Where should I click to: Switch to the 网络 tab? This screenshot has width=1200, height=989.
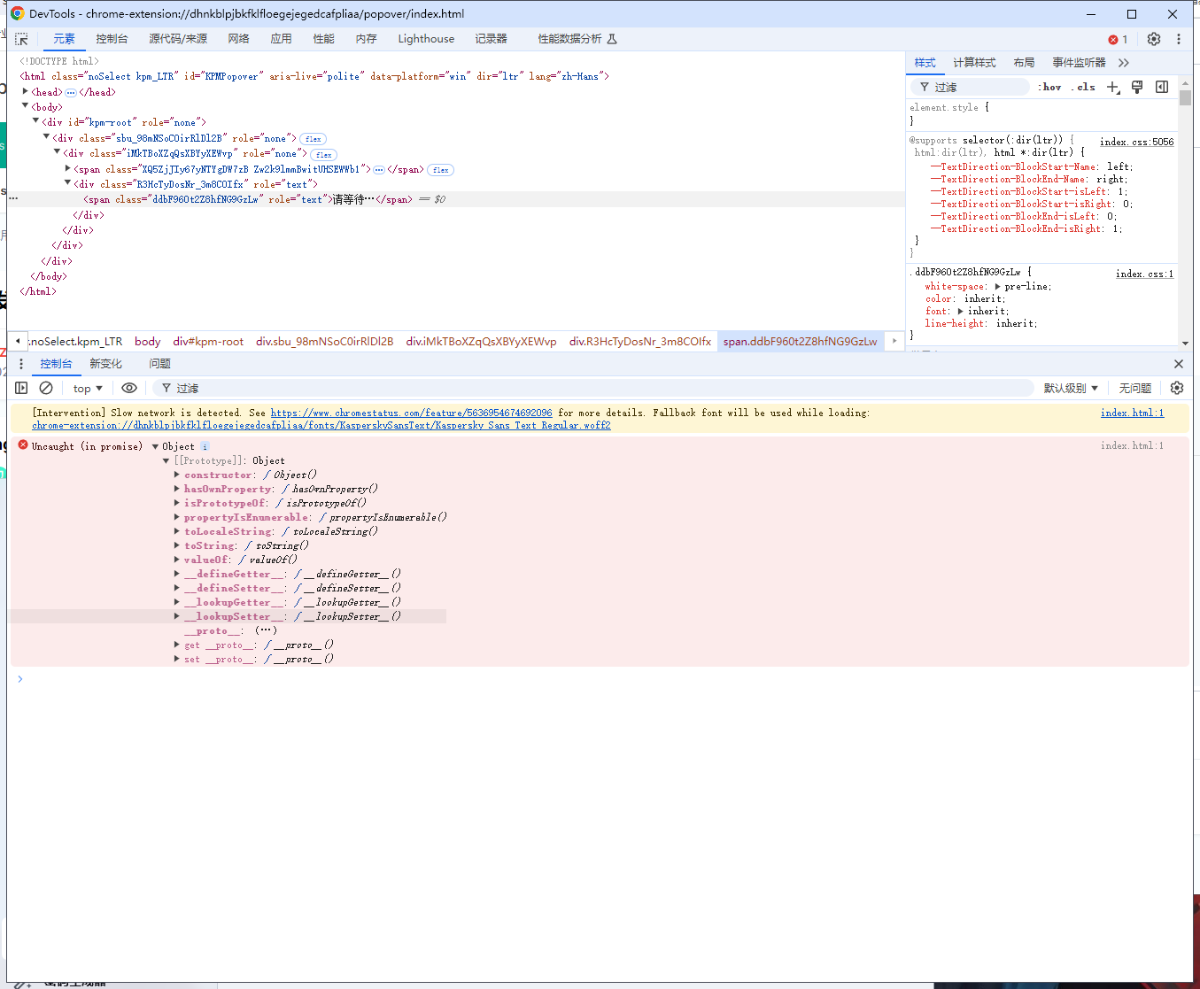pyautogui.click(x=238, y=39)
